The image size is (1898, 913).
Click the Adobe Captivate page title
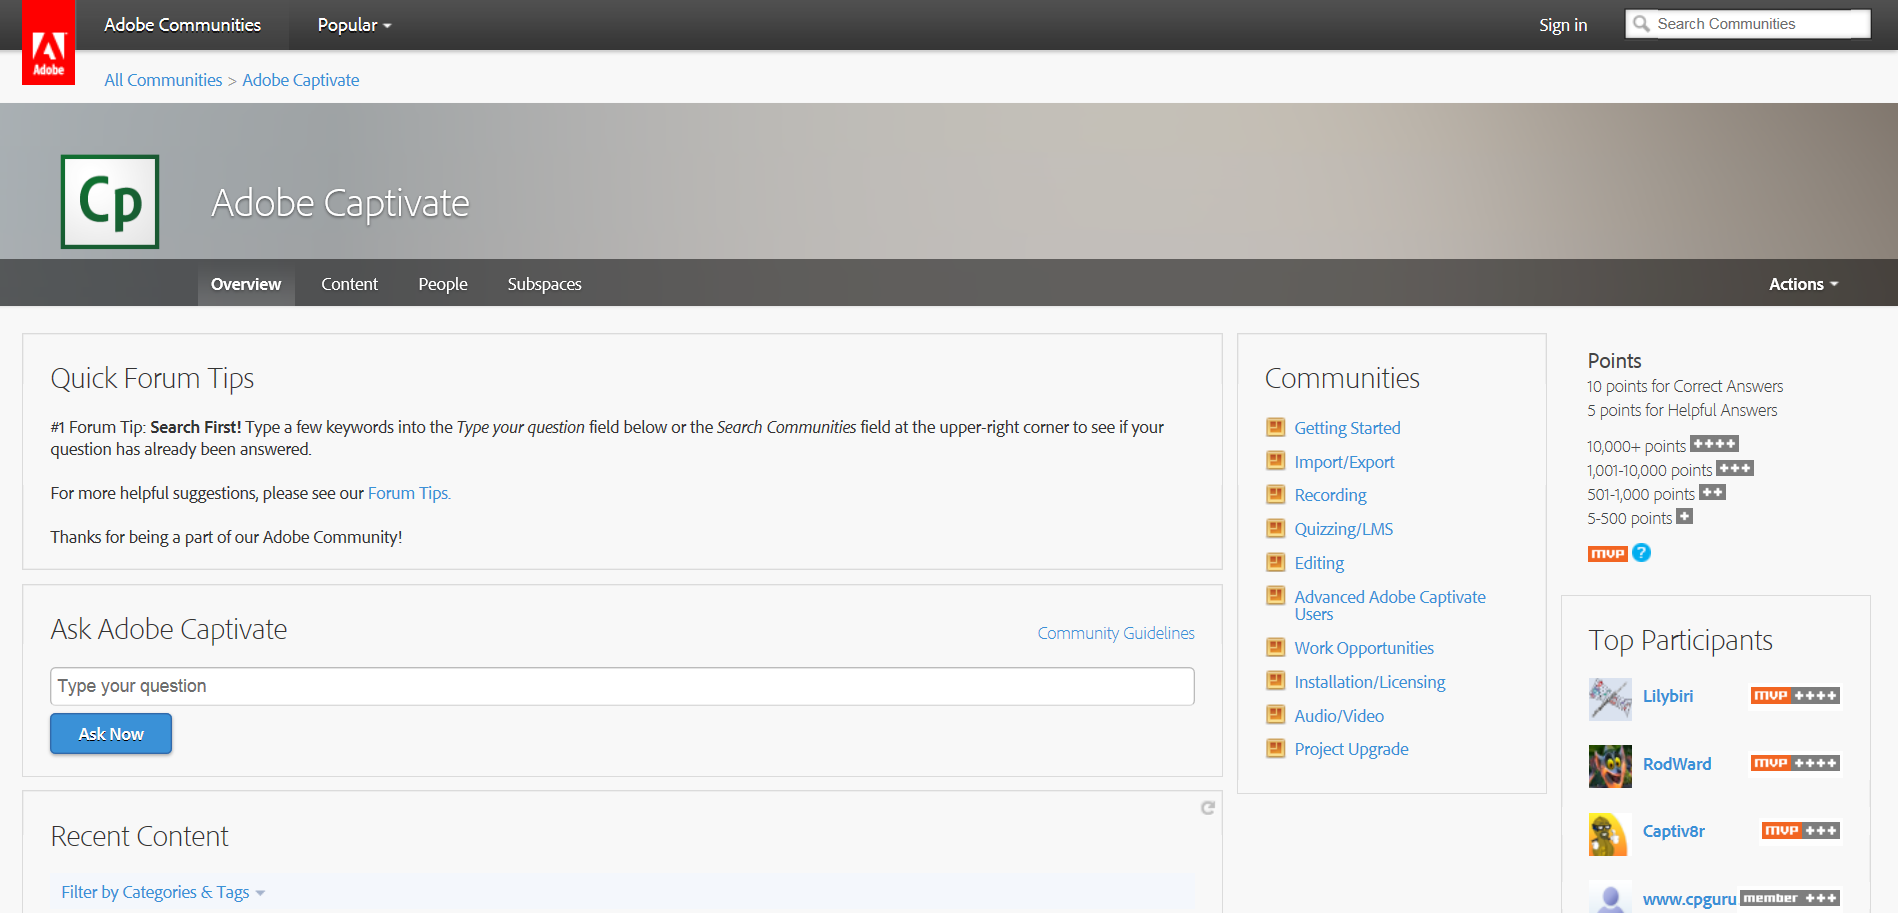(340, 203)
